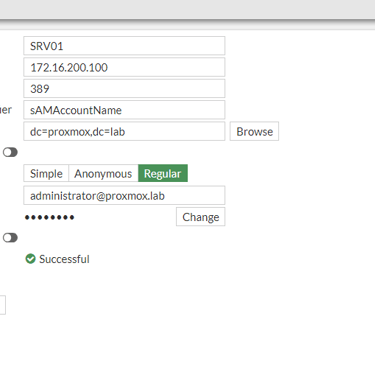
Task: Select the Regular bind type
Action: click(163, 173)
